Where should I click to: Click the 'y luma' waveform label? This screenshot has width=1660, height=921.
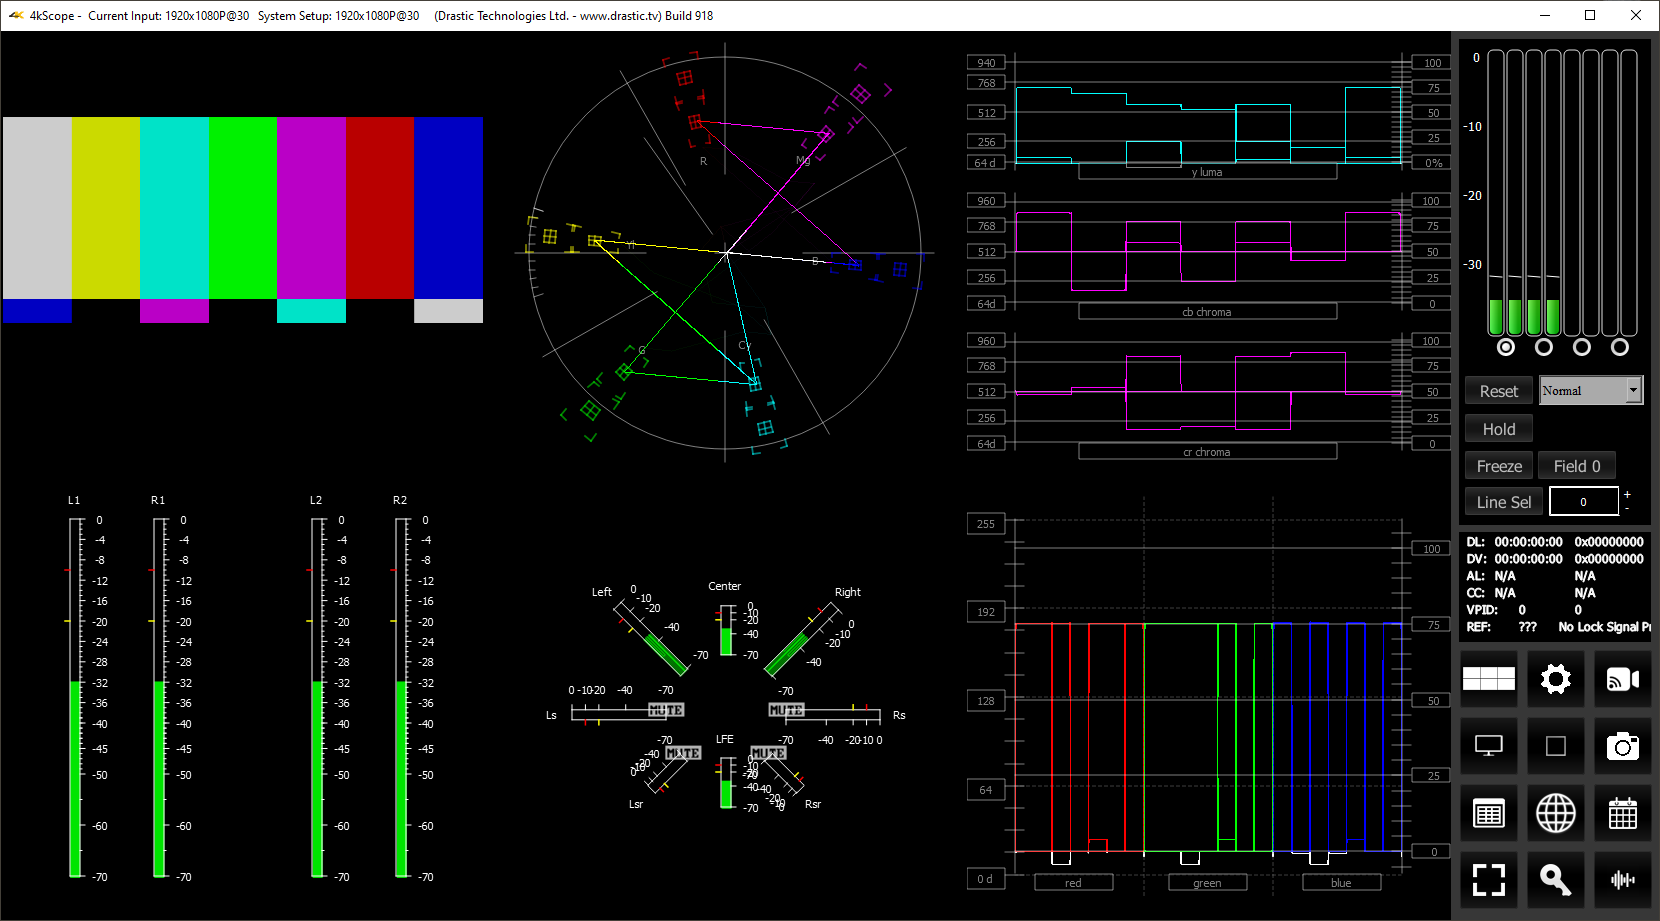[x=1207, y=172]
